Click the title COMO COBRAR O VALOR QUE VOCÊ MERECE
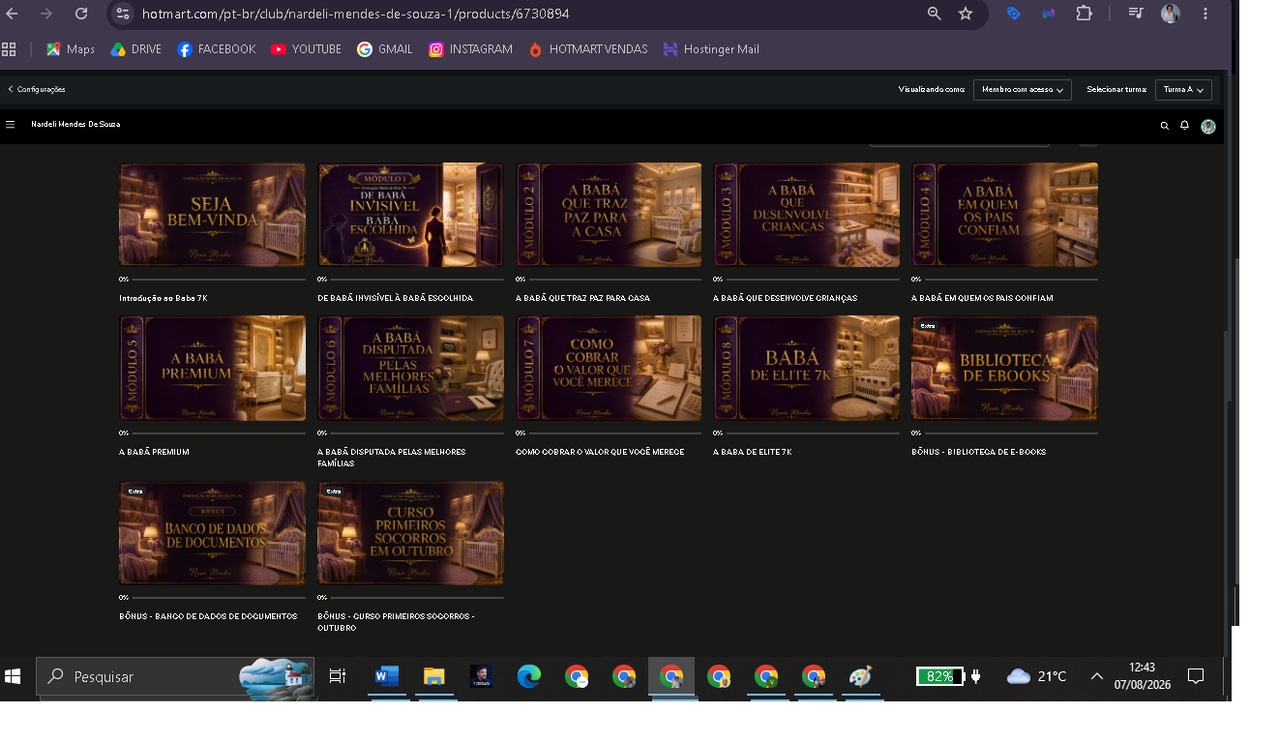 600,452
